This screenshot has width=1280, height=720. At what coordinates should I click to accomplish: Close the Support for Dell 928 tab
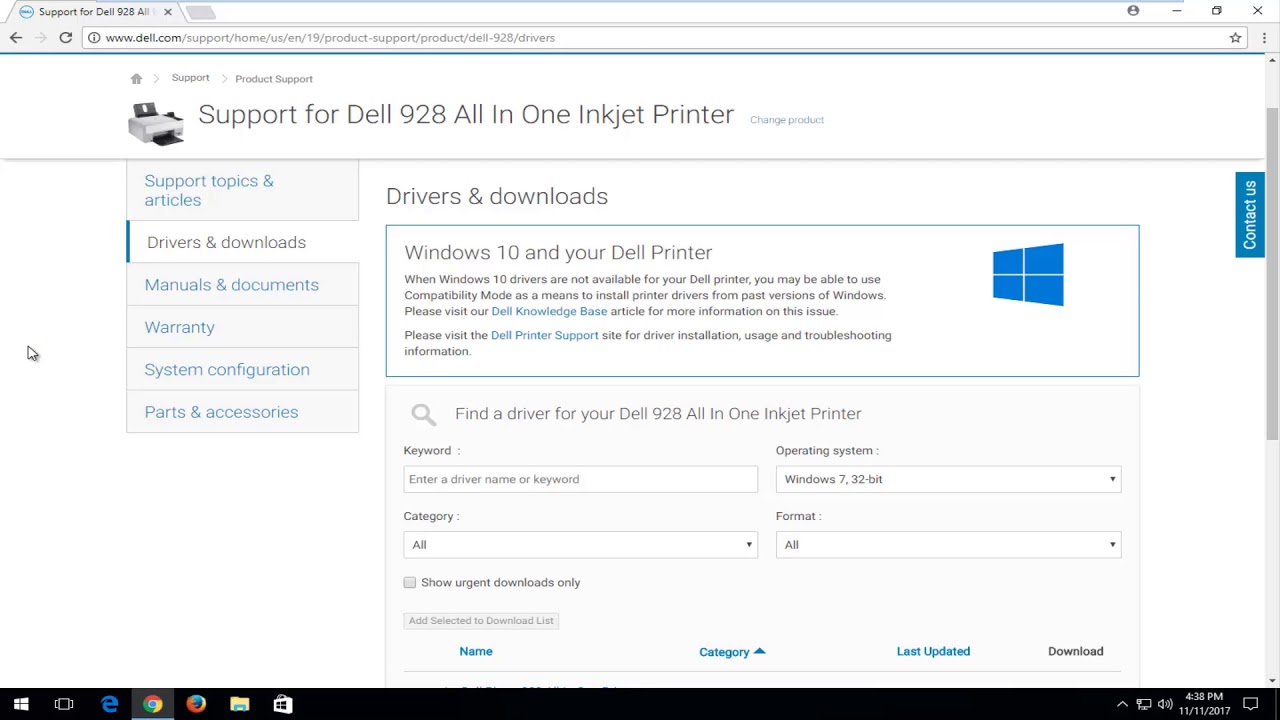coord(168,12)
